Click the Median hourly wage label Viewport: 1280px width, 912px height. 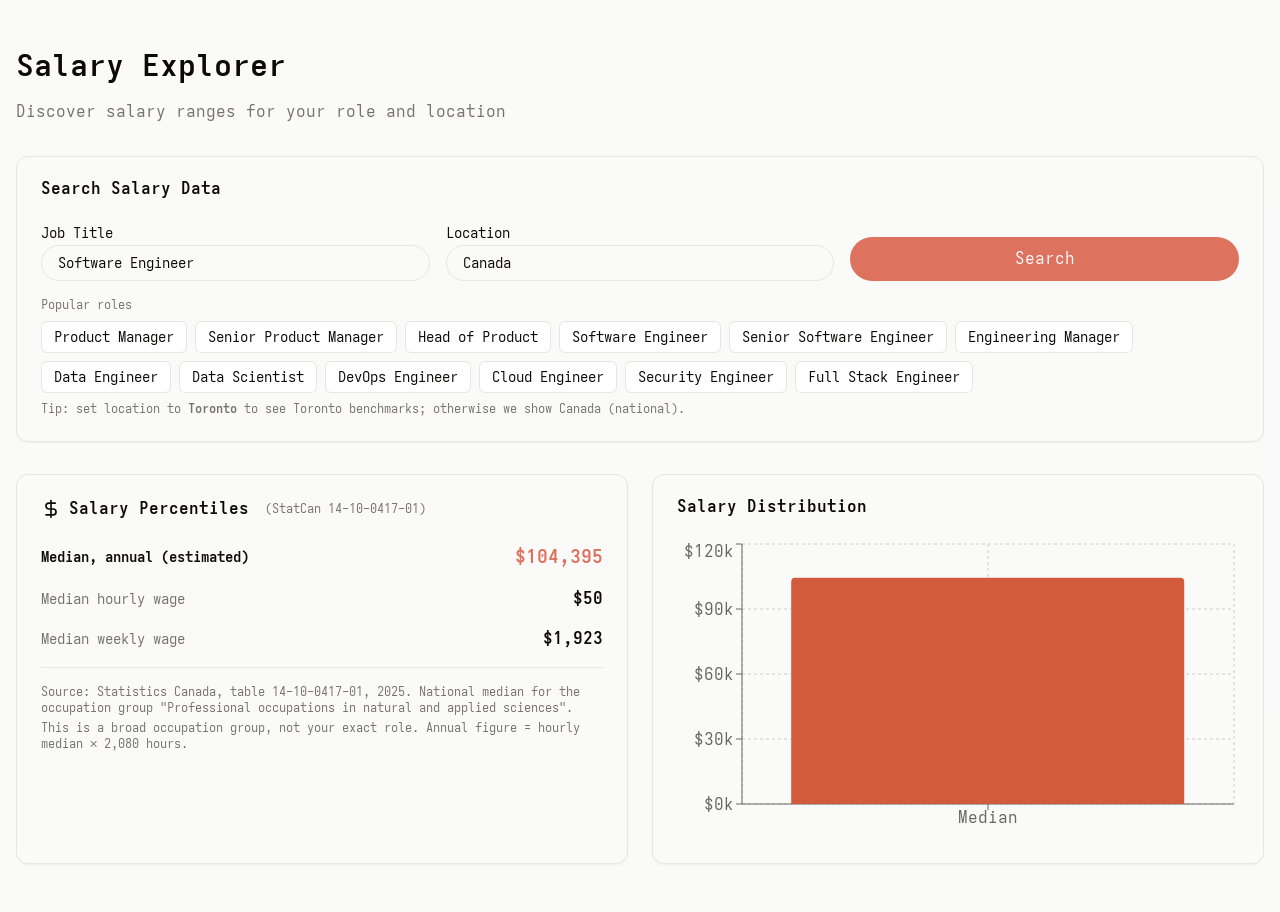click(113, 599)
